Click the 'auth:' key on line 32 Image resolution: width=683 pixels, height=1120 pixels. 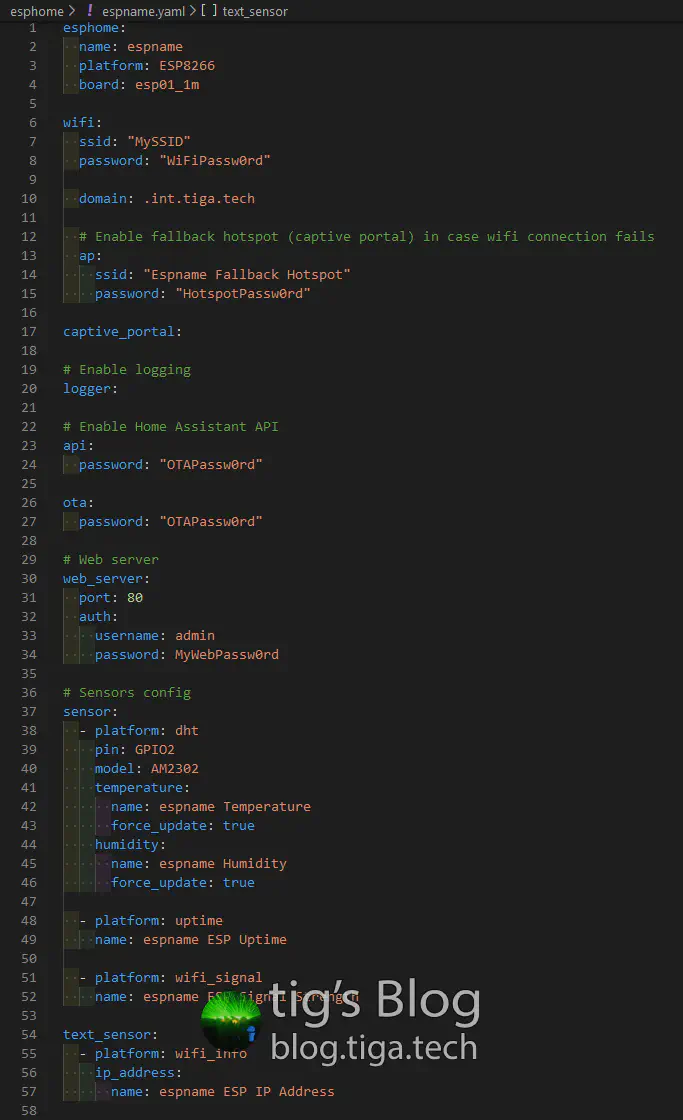point(99,616)
